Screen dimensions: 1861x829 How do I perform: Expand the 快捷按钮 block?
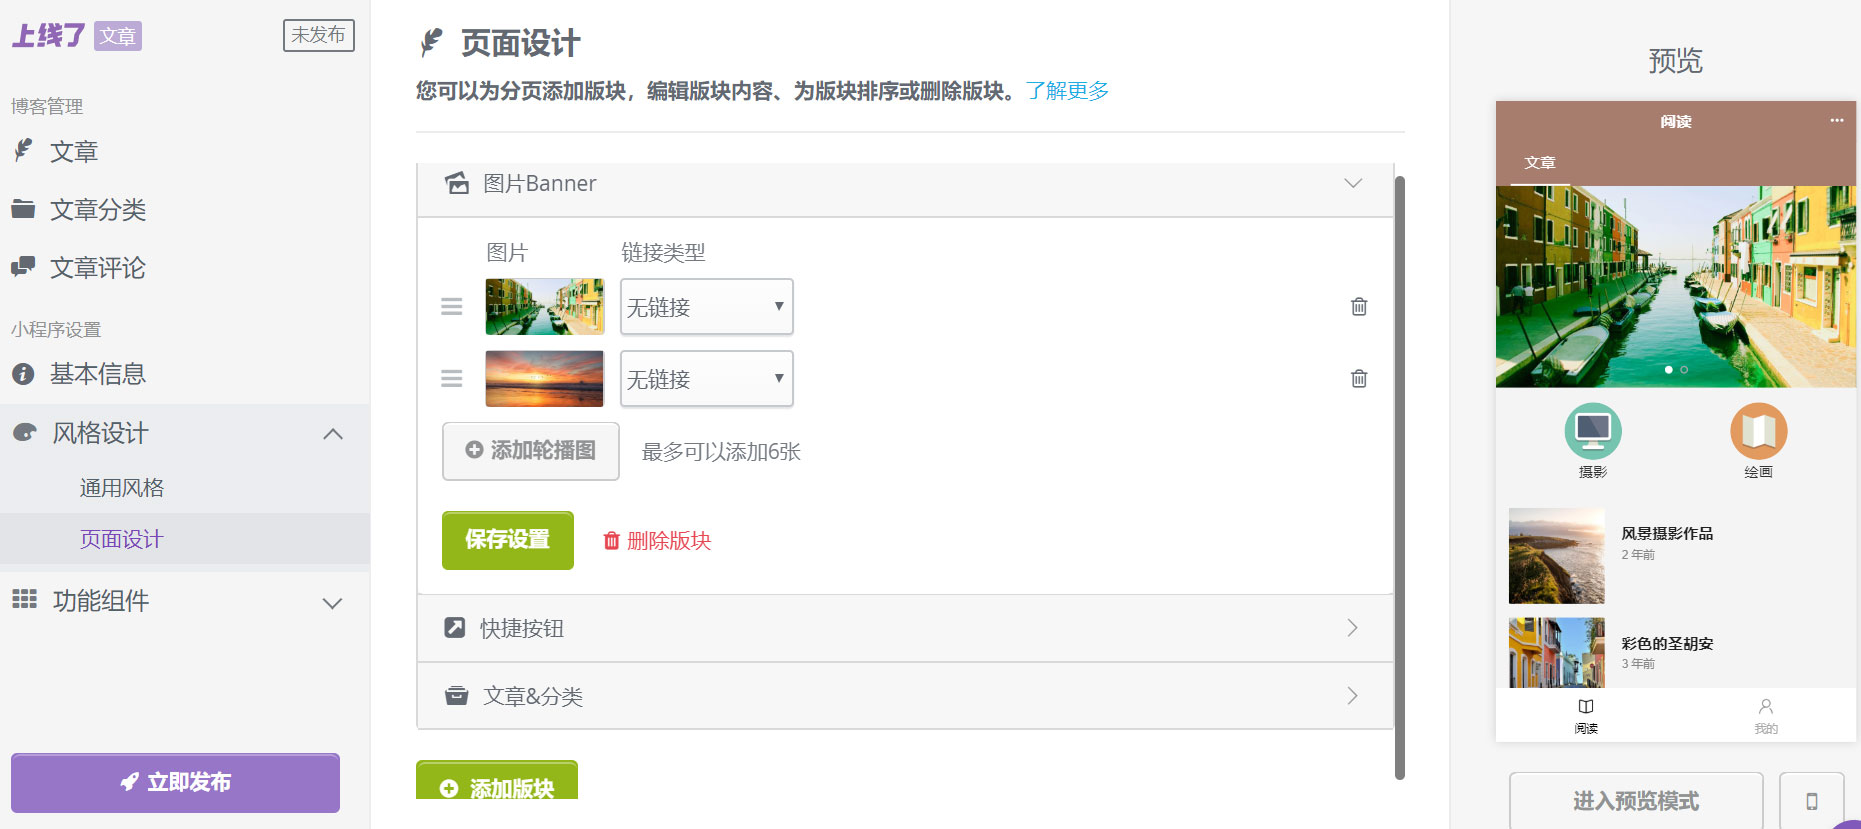(1352, 628)
